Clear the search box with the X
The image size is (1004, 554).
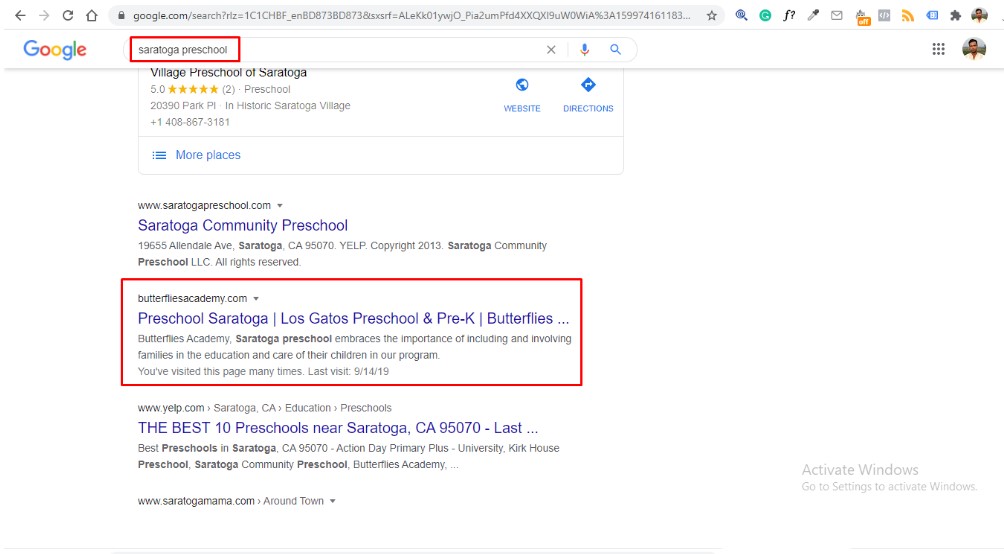(x=551, y=50)
